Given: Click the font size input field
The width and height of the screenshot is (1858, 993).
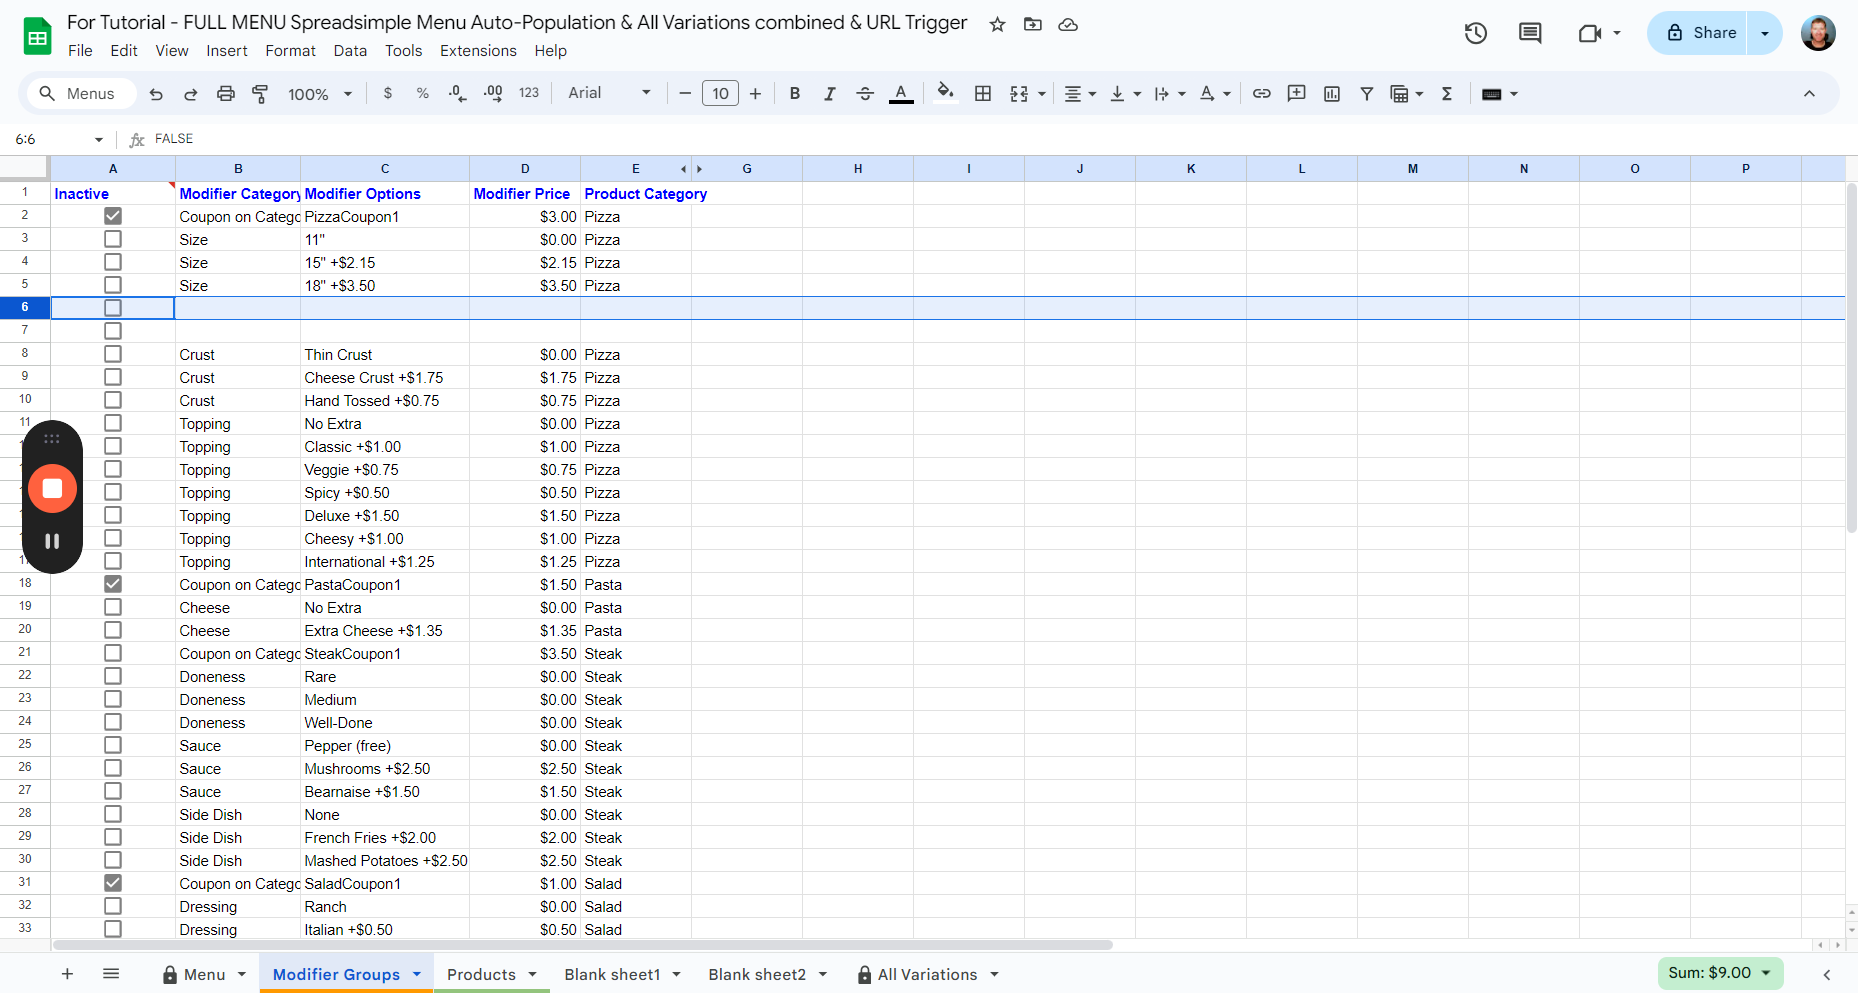Looking at the screenshot, I should point(720,93).
